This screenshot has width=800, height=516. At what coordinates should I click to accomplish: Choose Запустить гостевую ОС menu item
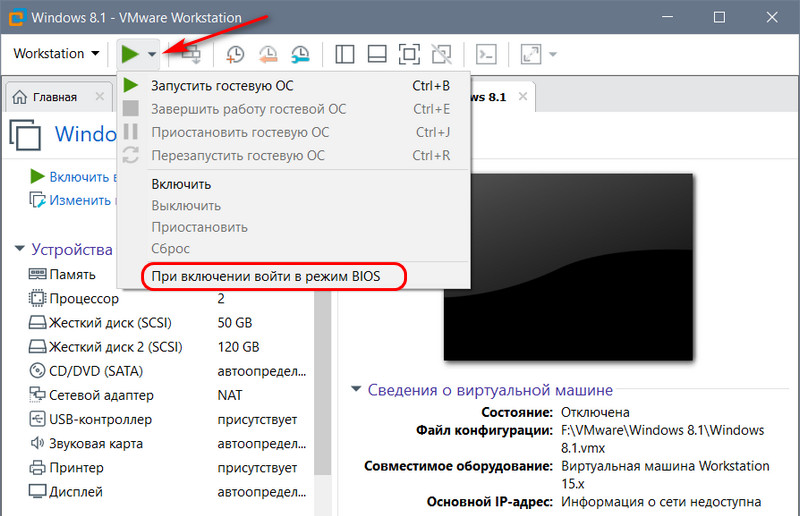tap(294, 86)
